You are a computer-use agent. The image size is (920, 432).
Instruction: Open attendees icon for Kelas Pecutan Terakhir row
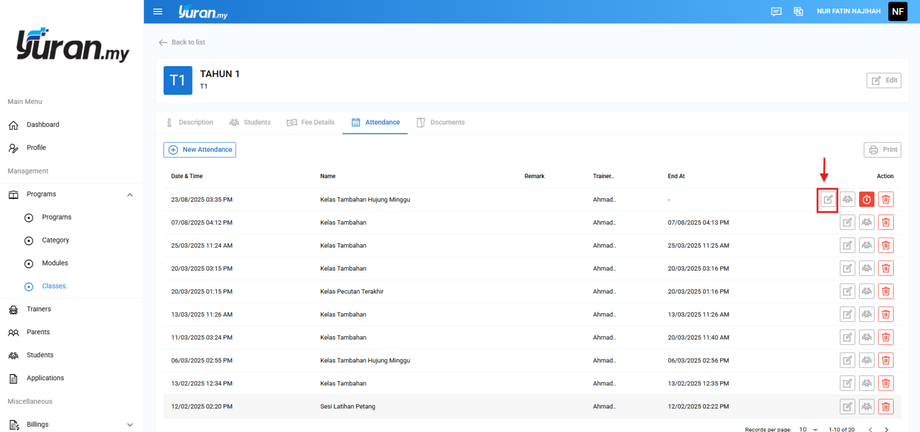point(866,291)
